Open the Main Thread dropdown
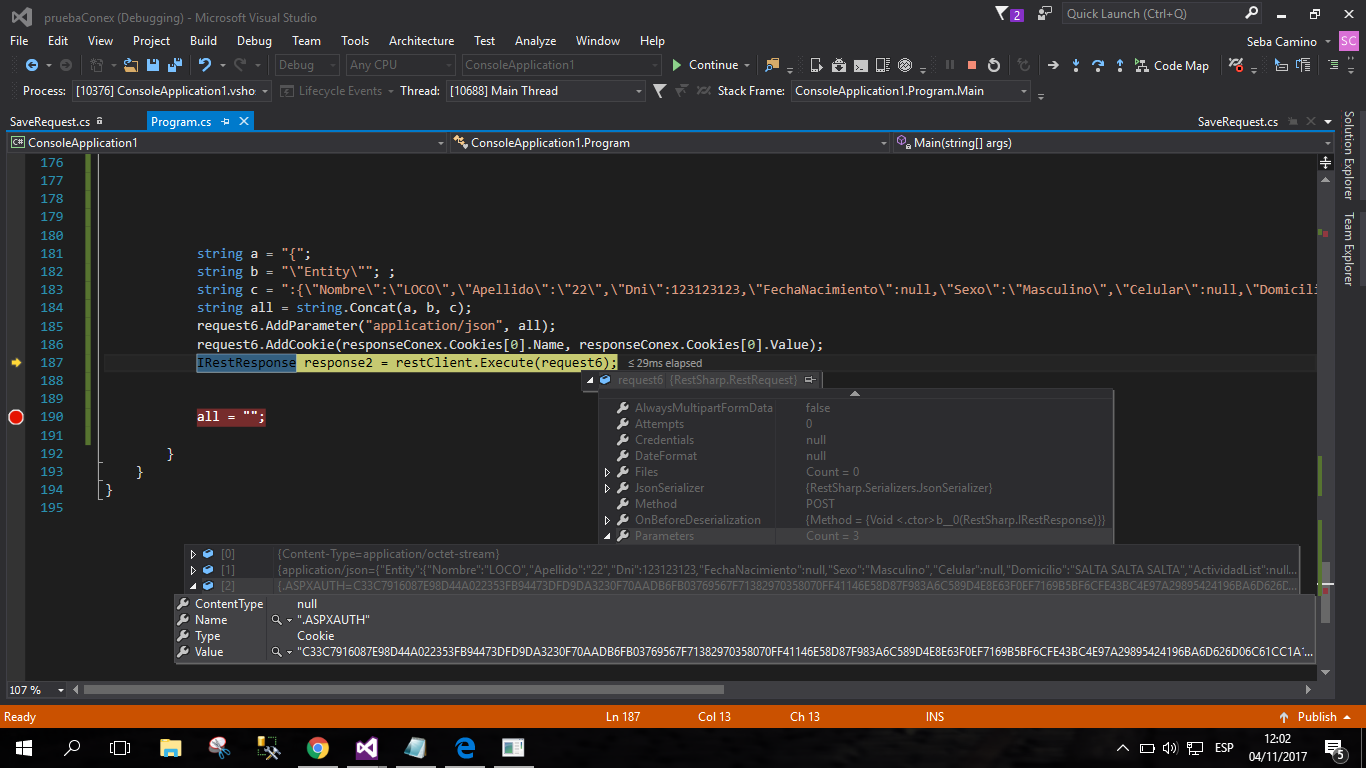 pos(546,91)
